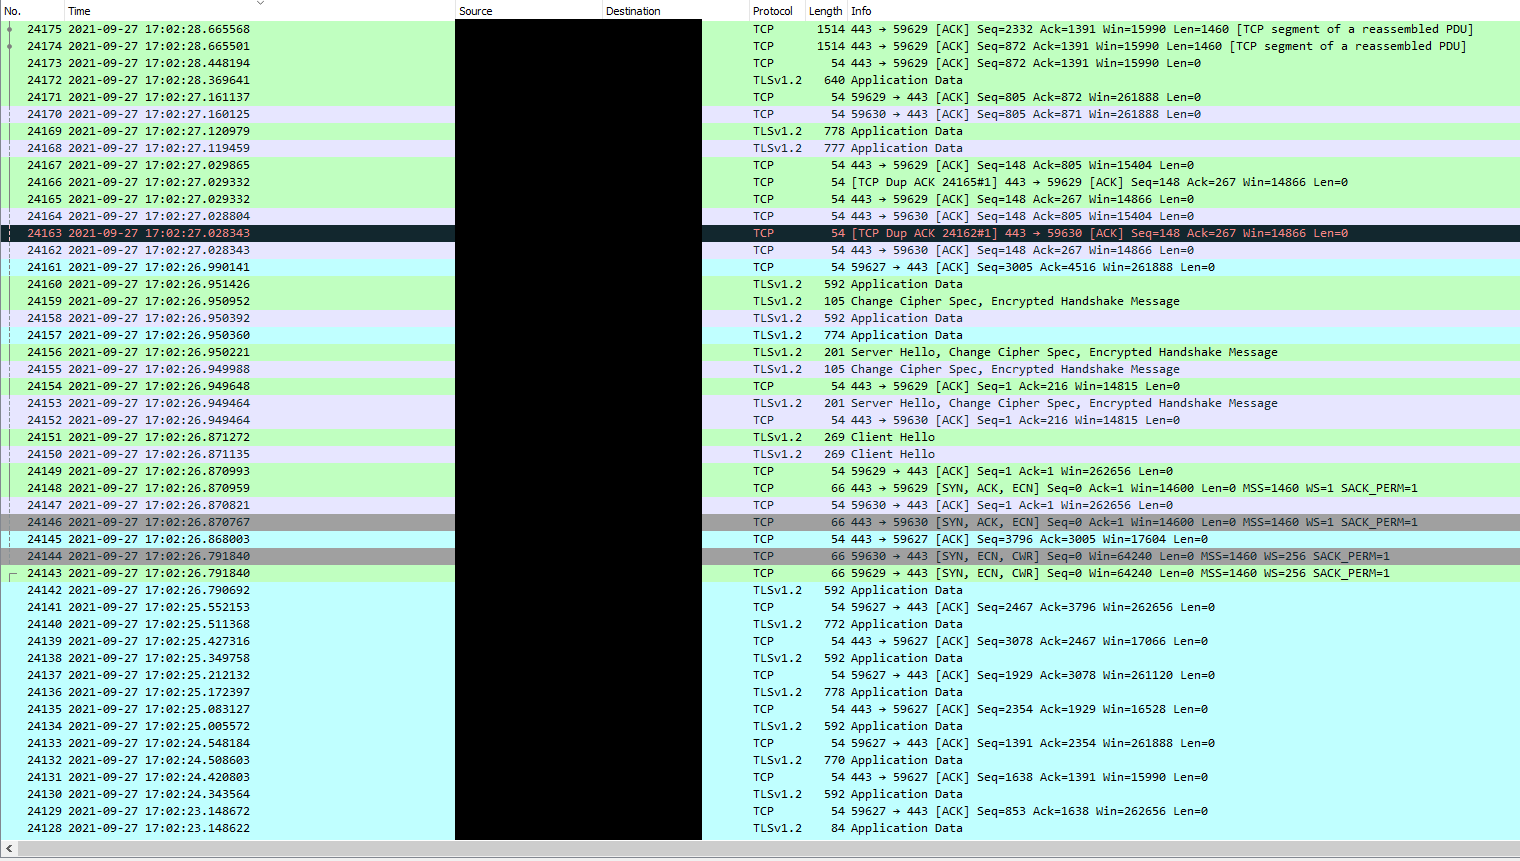This screenshot has height=861, width=1520.
Task: Click the related-packet dot beside packet 24174
Action: coord(8,45)
